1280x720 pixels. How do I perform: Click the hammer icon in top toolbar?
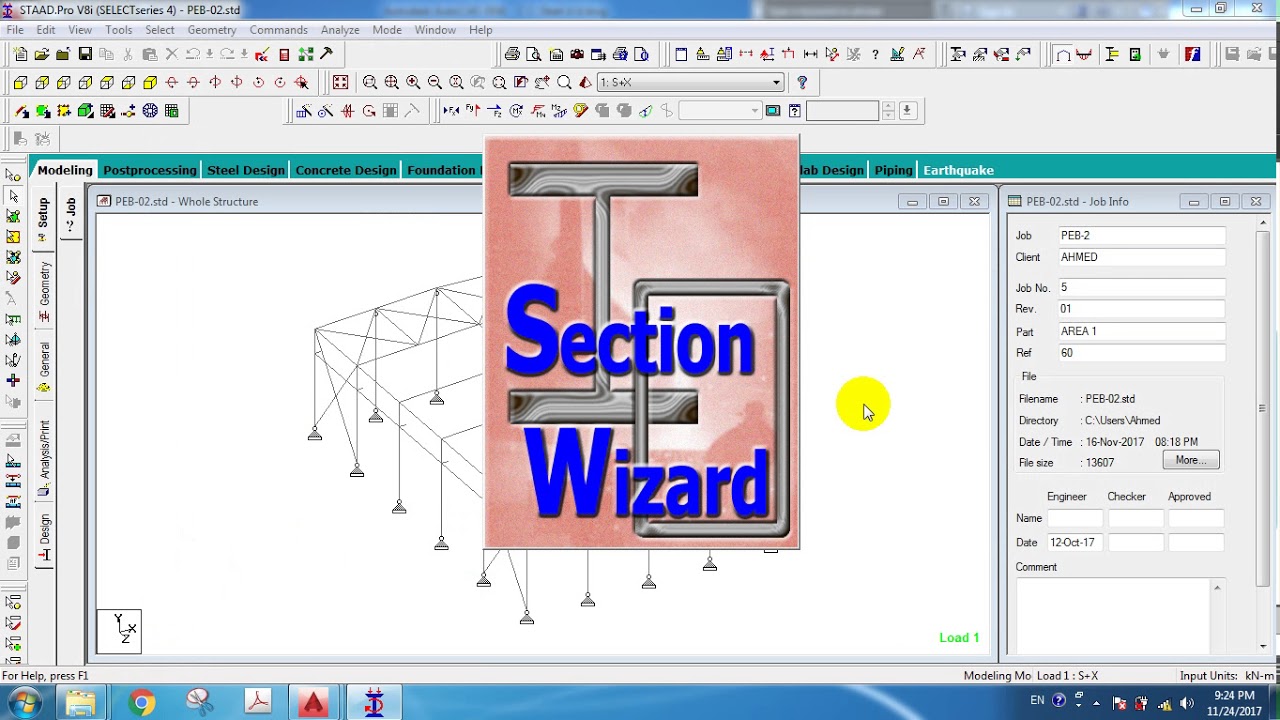tap(327, 54)
